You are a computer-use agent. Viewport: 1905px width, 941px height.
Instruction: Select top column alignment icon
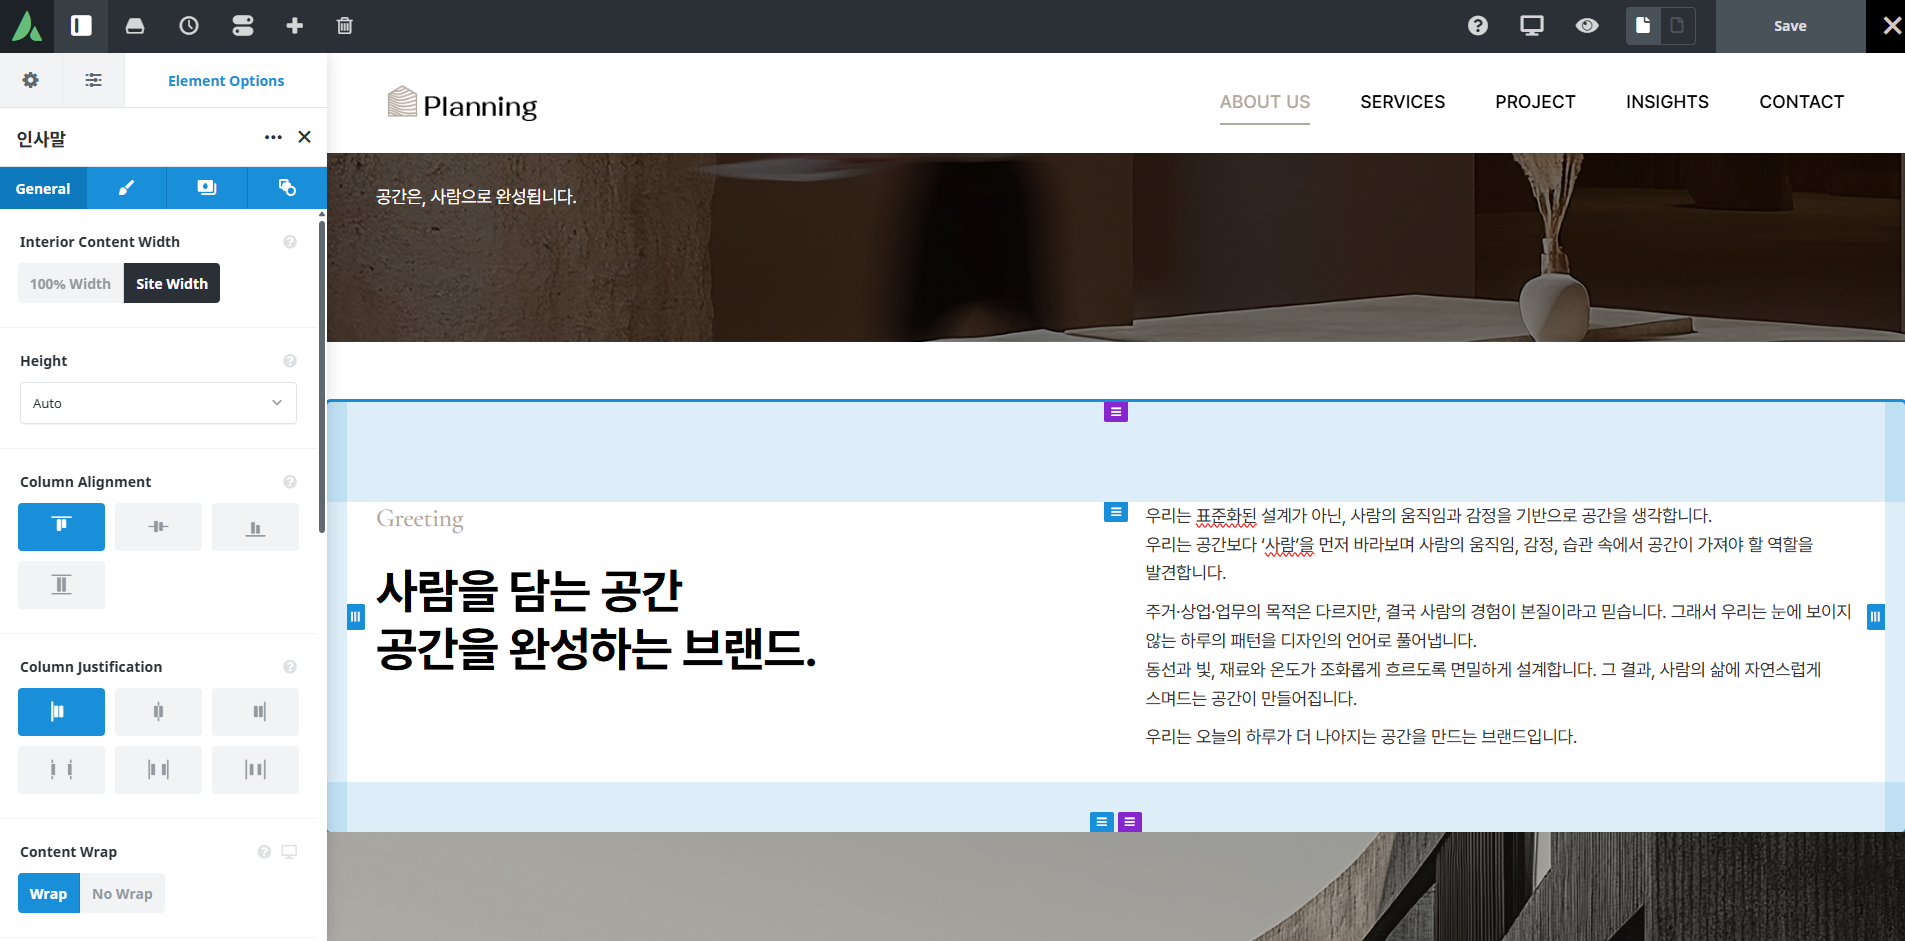[61, 526]
